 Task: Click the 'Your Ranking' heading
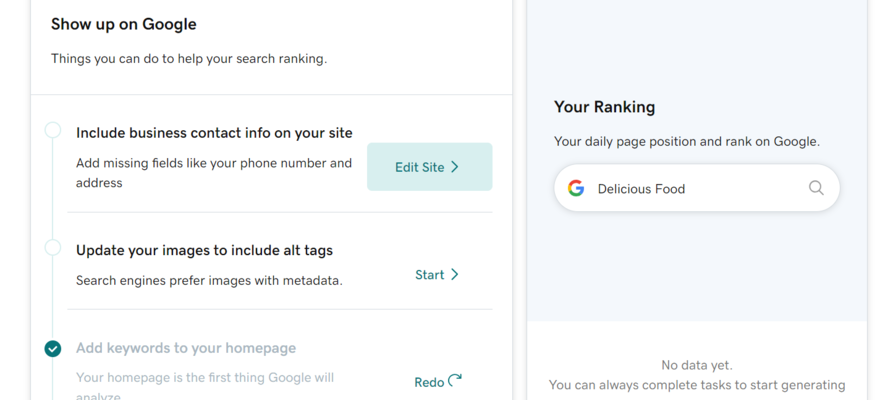[604, 107]
